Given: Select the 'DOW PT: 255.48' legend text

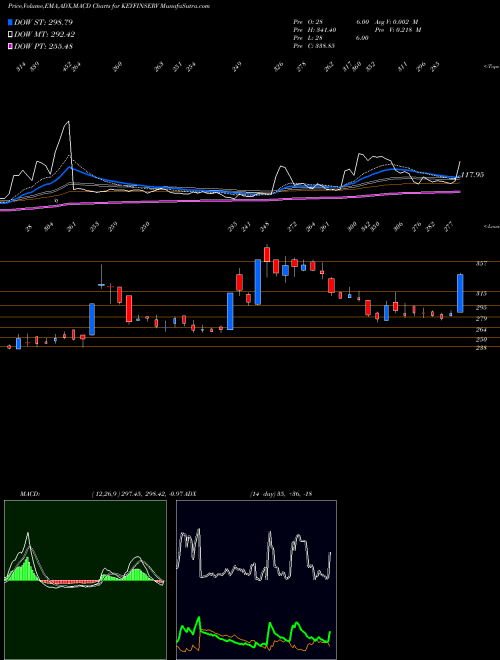Looking at the screenshot, I should point(43,46).
